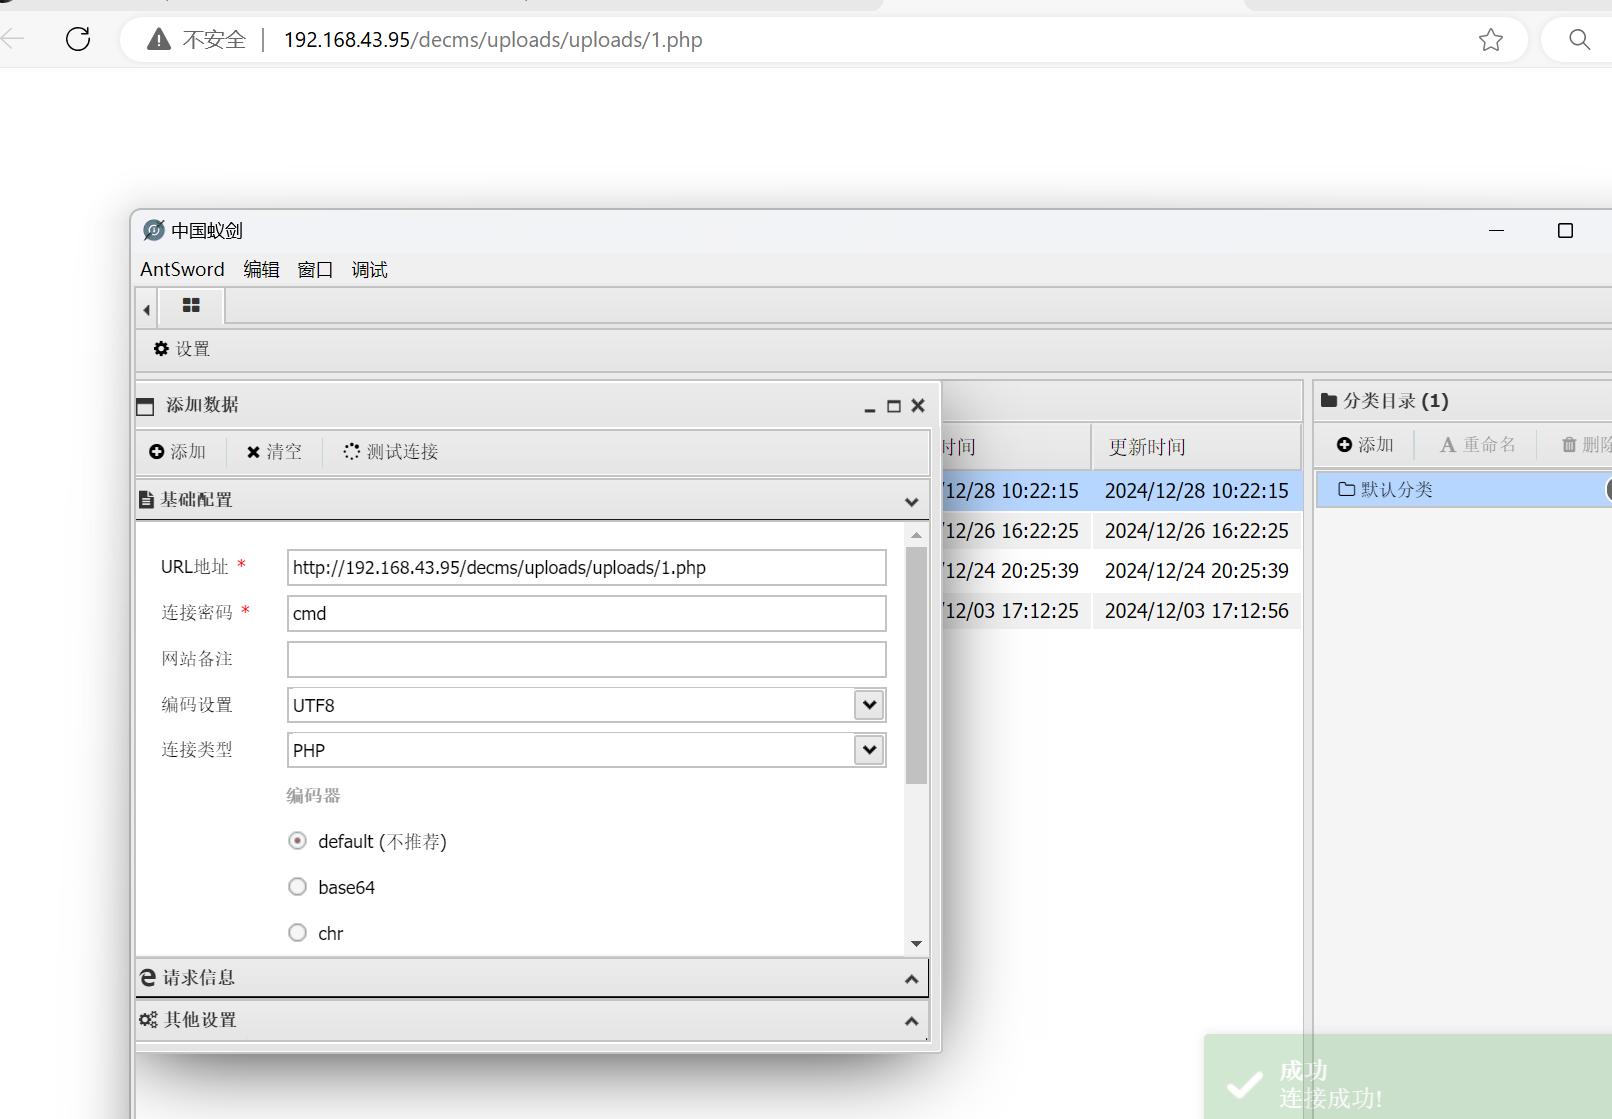Close the 添加数据 dialog

tap(918, 405)
